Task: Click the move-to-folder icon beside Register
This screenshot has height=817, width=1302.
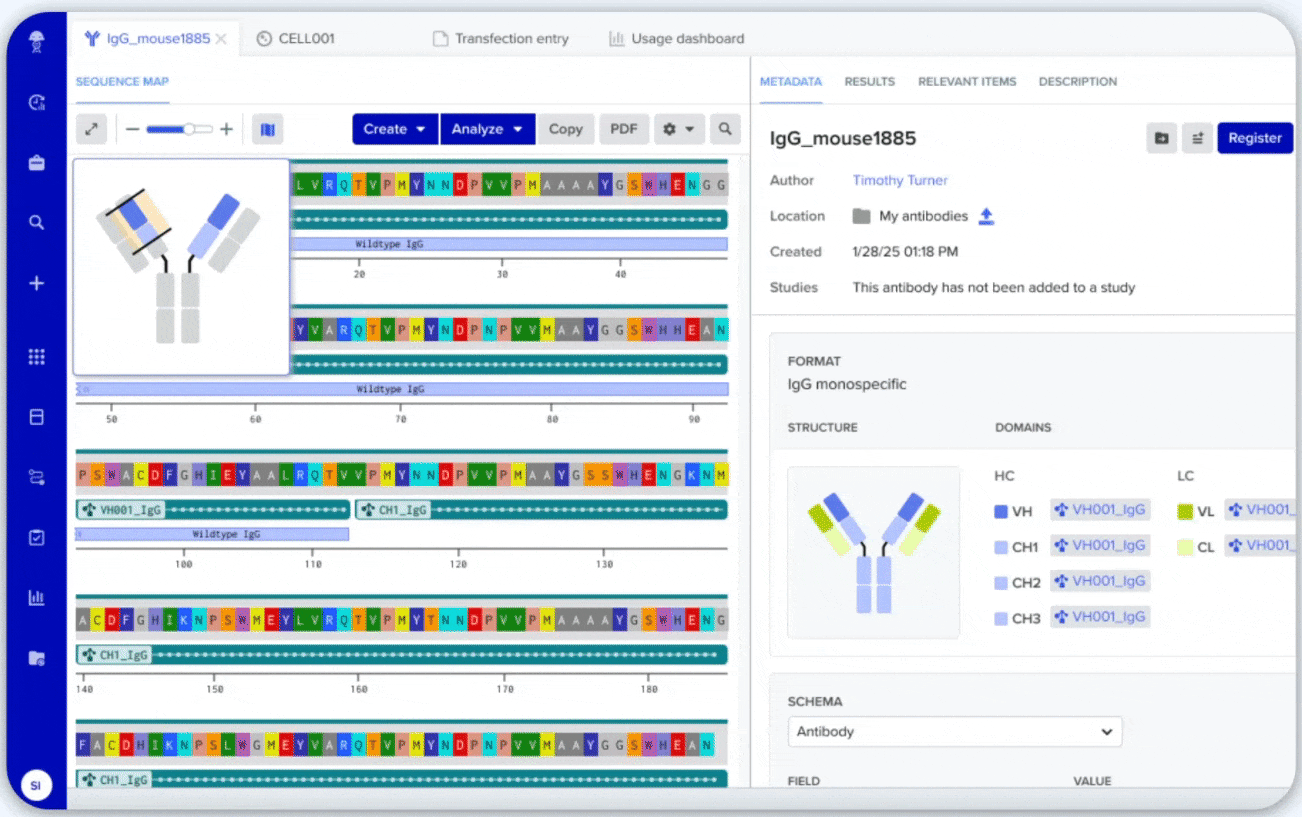Action: click(1161, 138)
